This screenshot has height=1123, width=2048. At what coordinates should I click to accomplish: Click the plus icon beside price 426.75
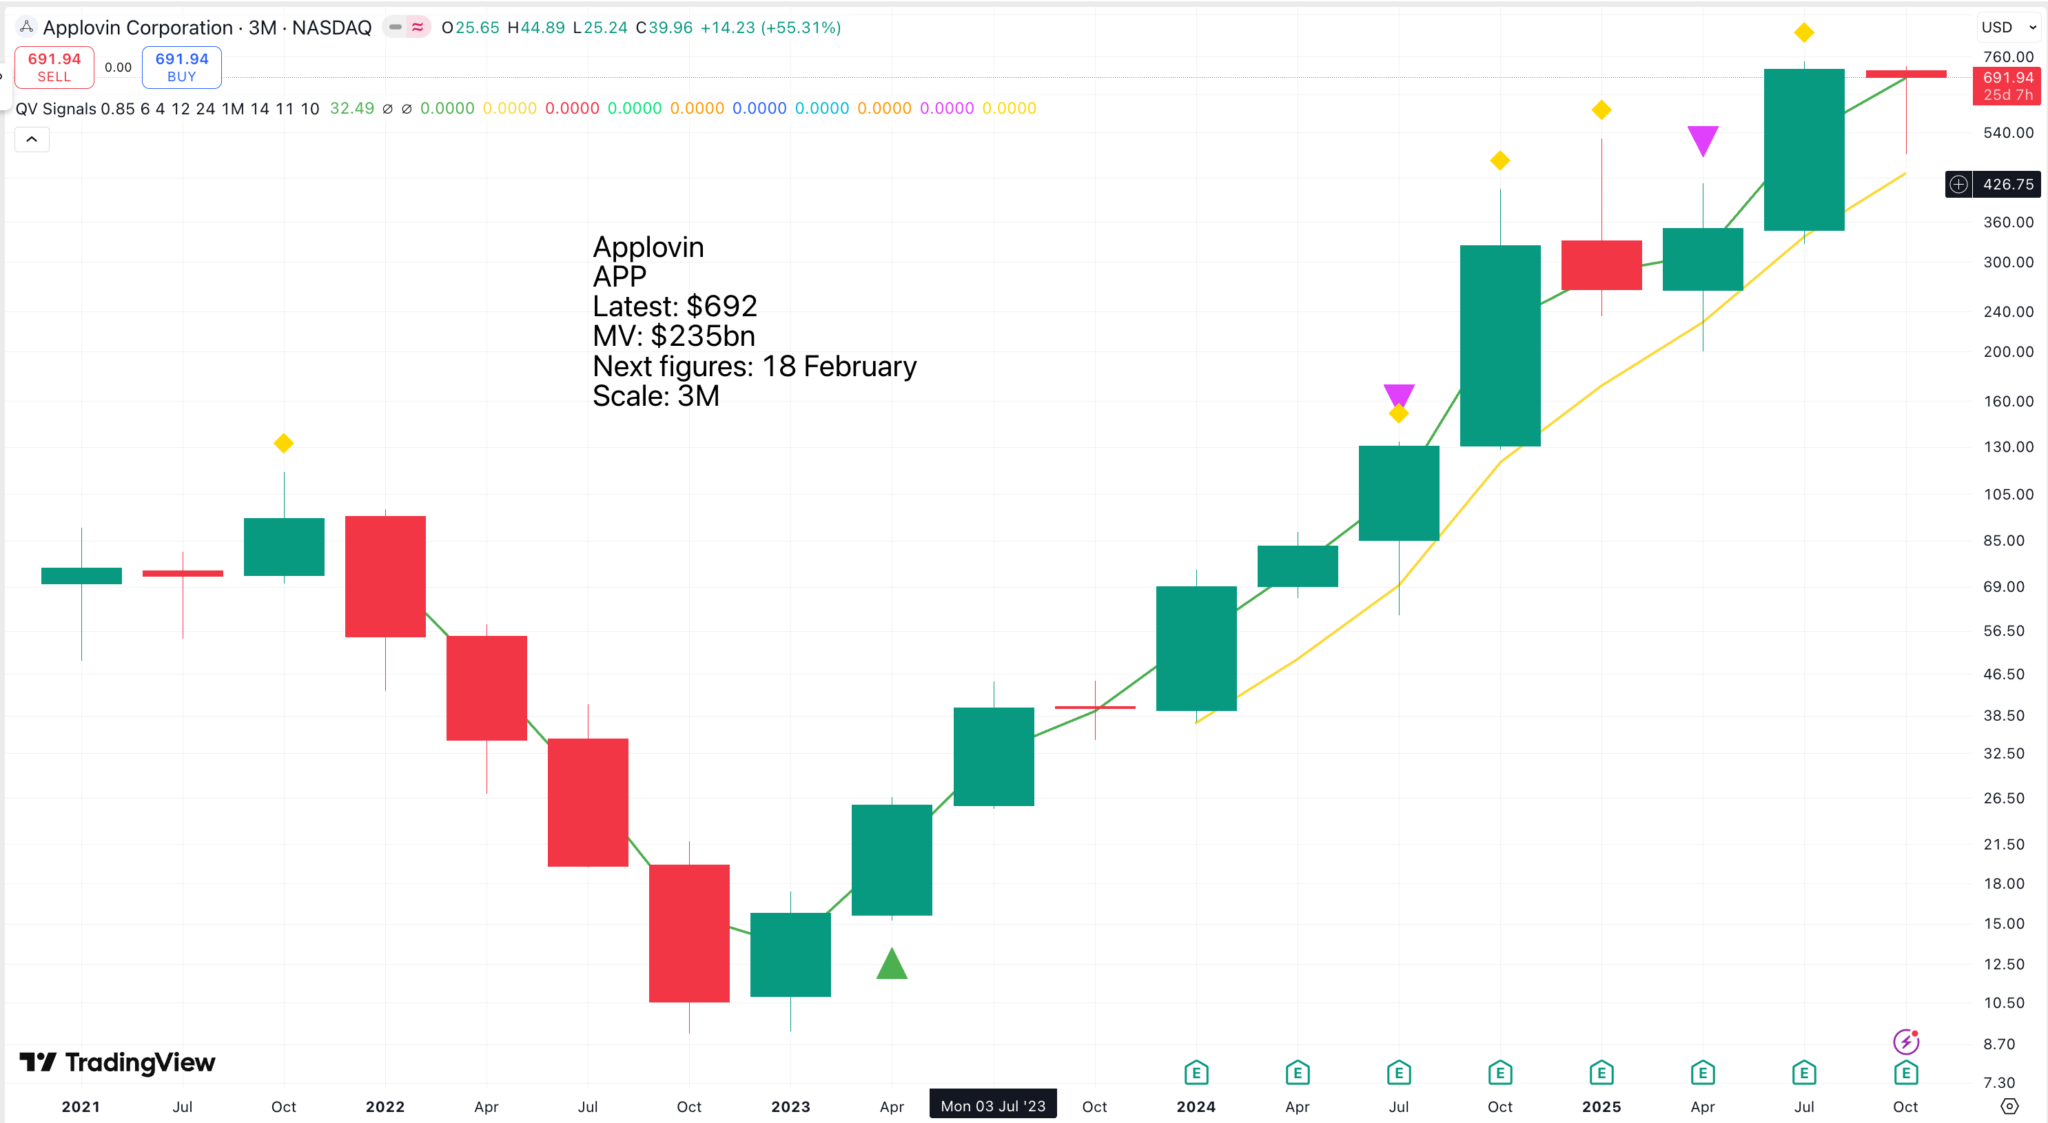[1959, 184]
